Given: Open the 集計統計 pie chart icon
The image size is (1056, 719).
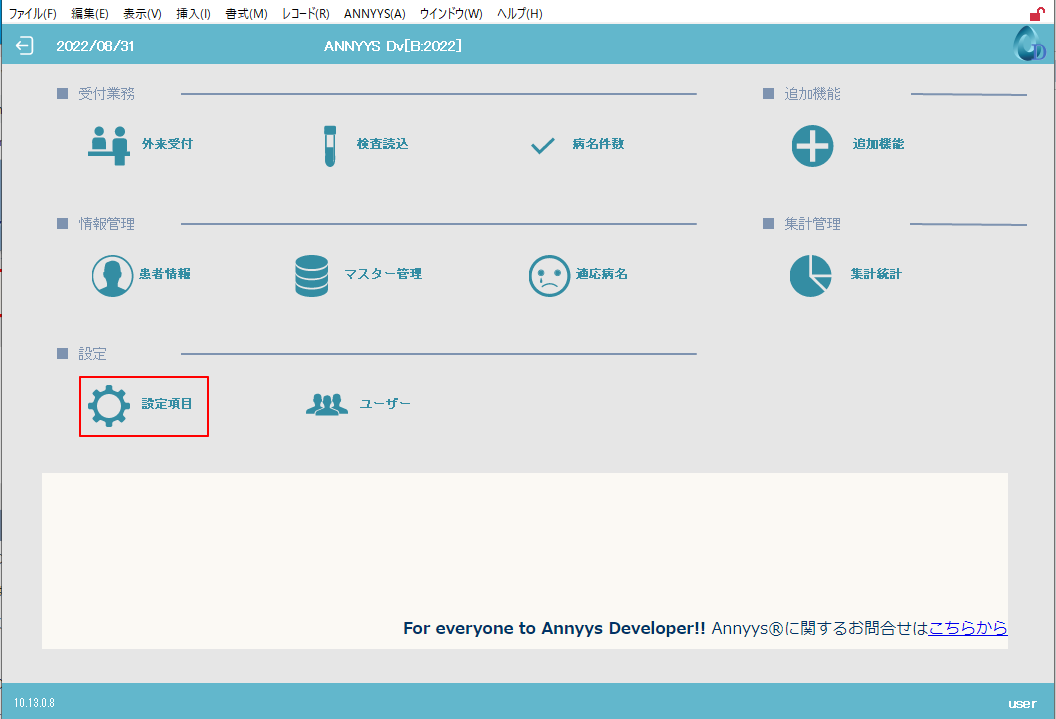Looking at the screenshot, I should point(810,275).
